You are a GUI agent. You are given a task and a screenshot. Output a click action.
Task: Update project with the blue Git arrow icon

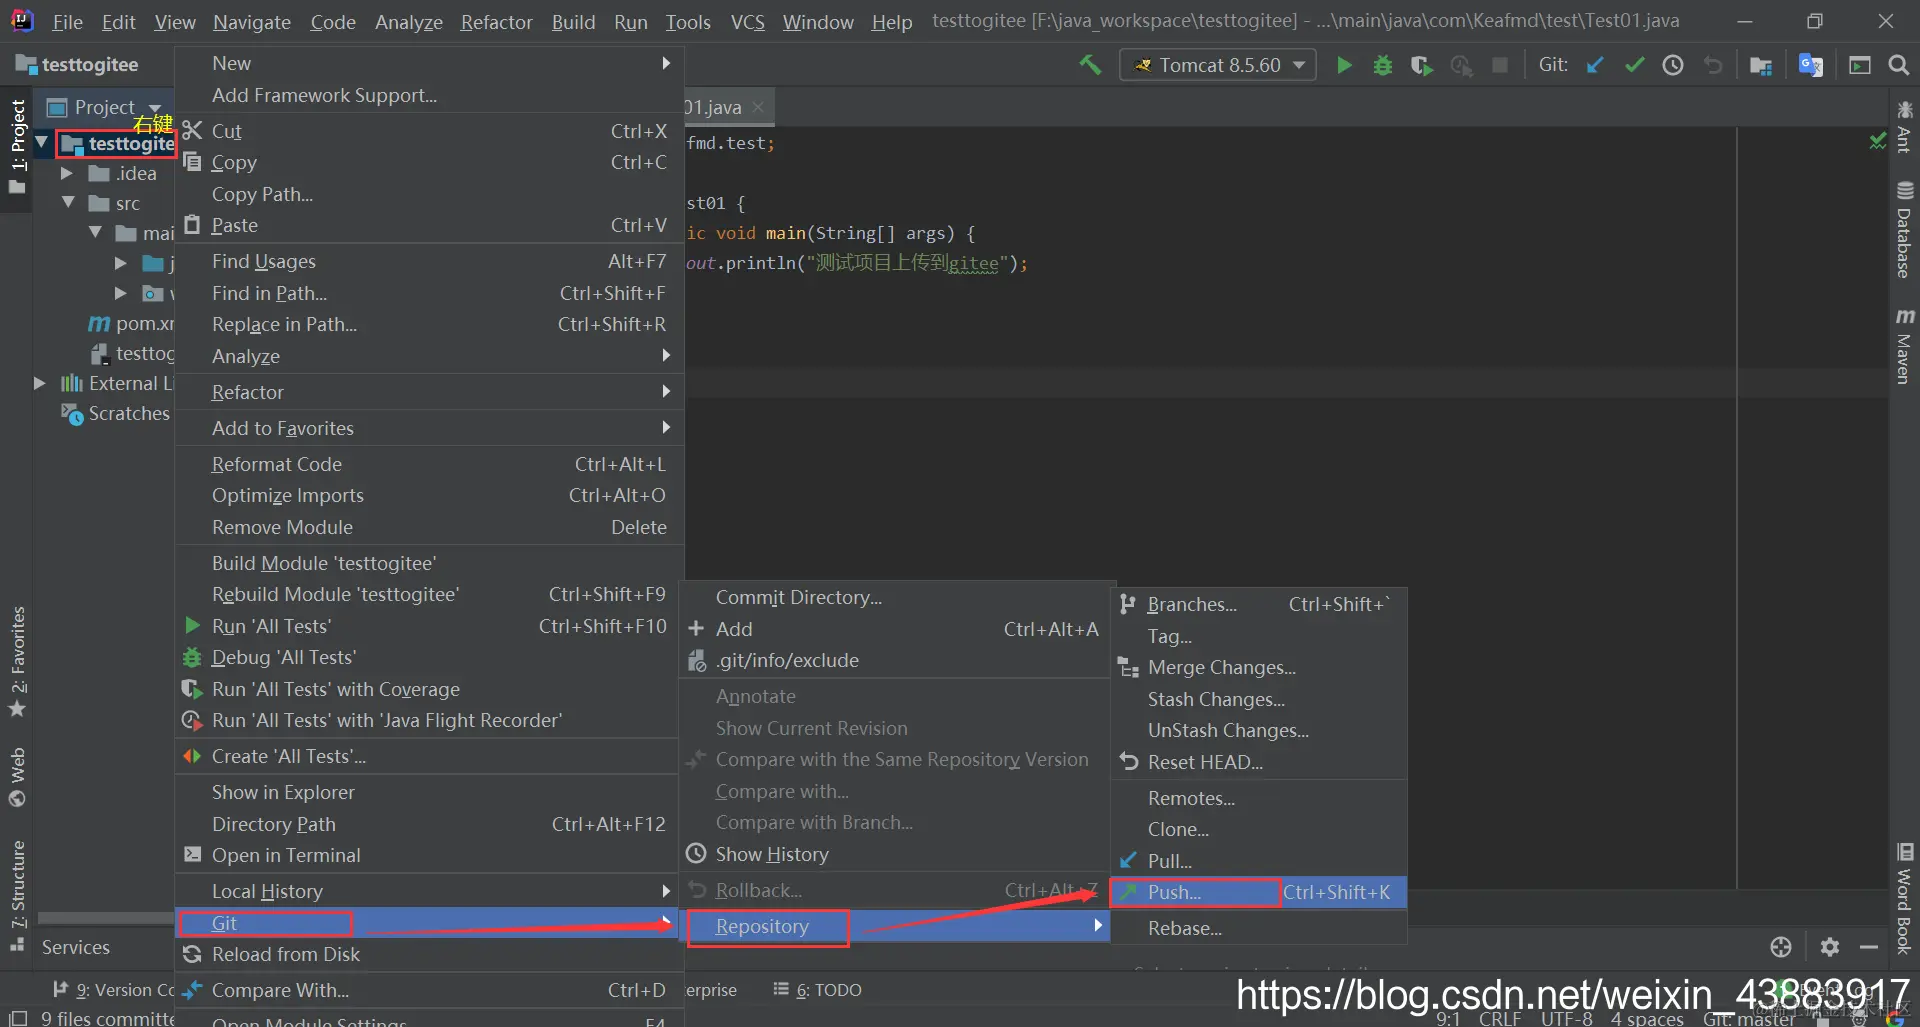click(x=1595, y=65)
